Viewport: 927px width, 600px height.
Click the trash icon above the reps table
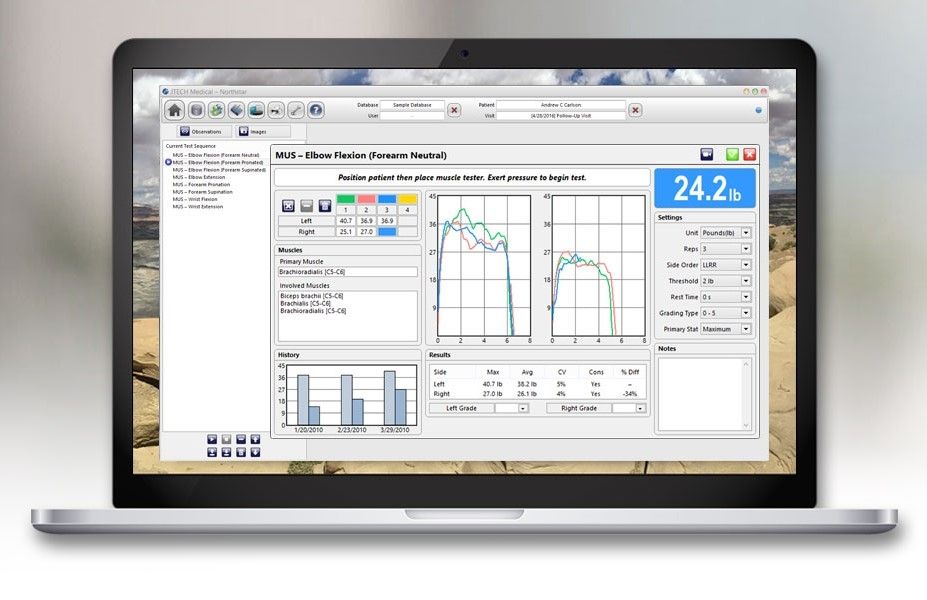click(325, 205)
